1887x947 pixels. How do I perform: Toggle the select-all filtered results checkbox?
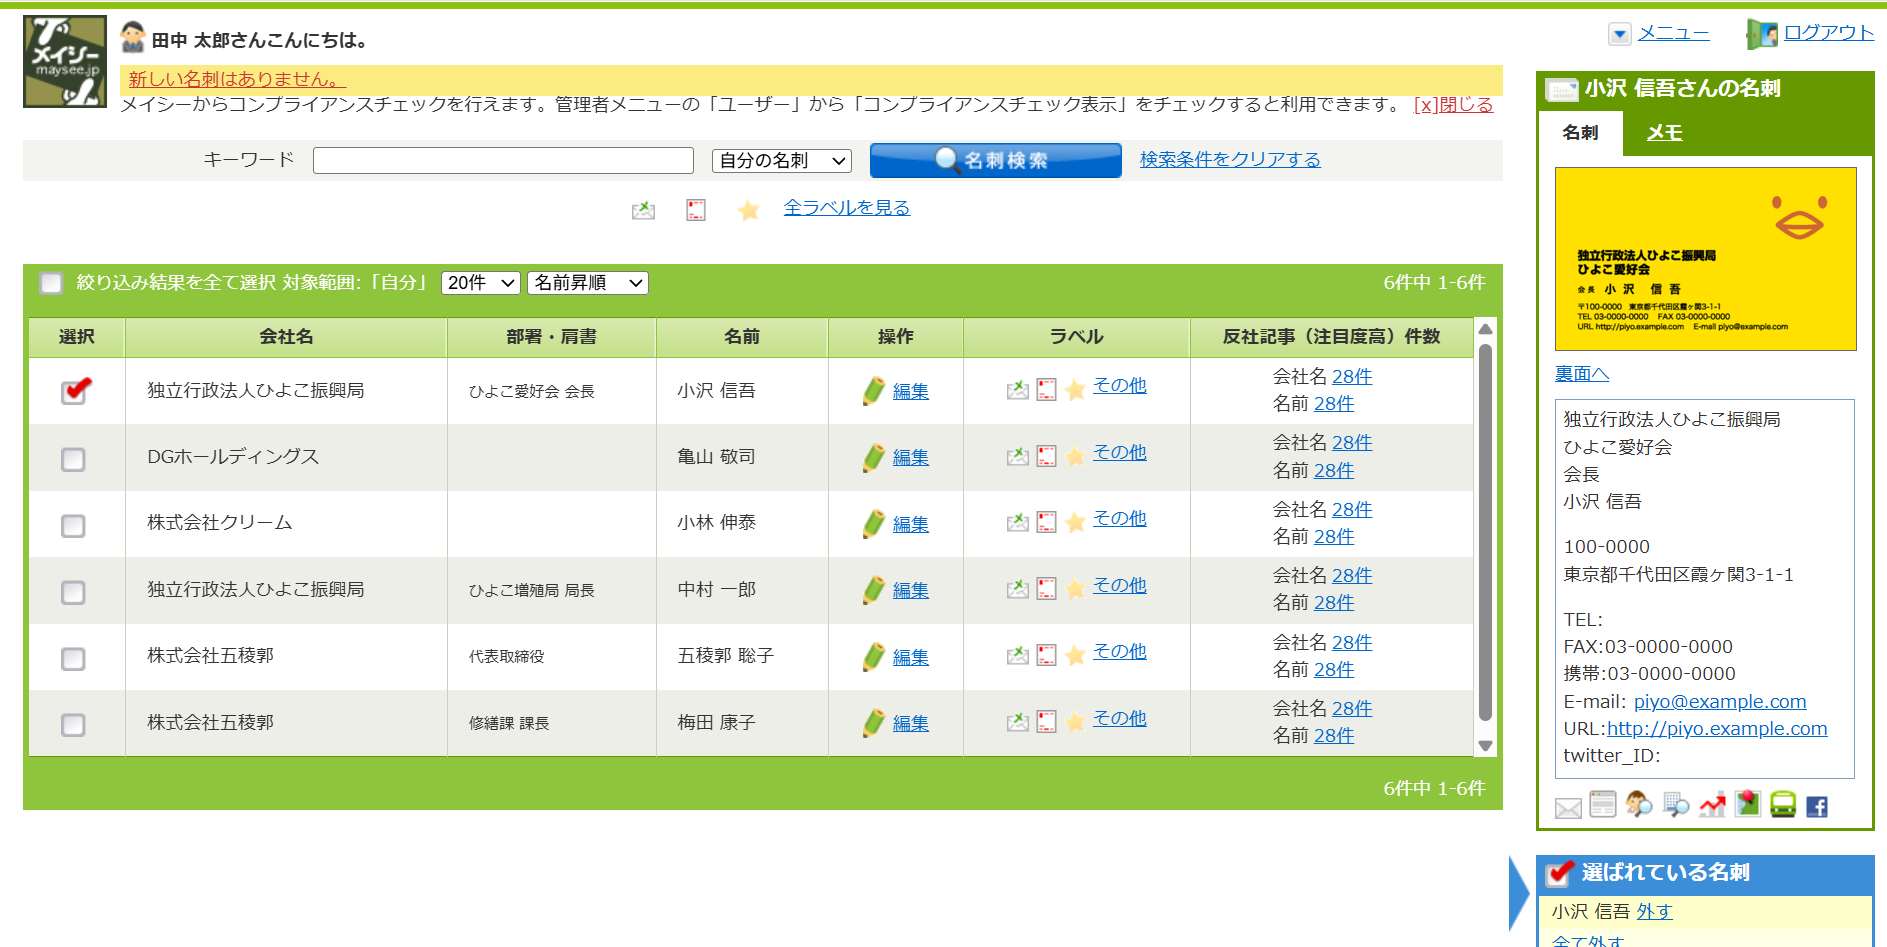(x=51, y=283)
